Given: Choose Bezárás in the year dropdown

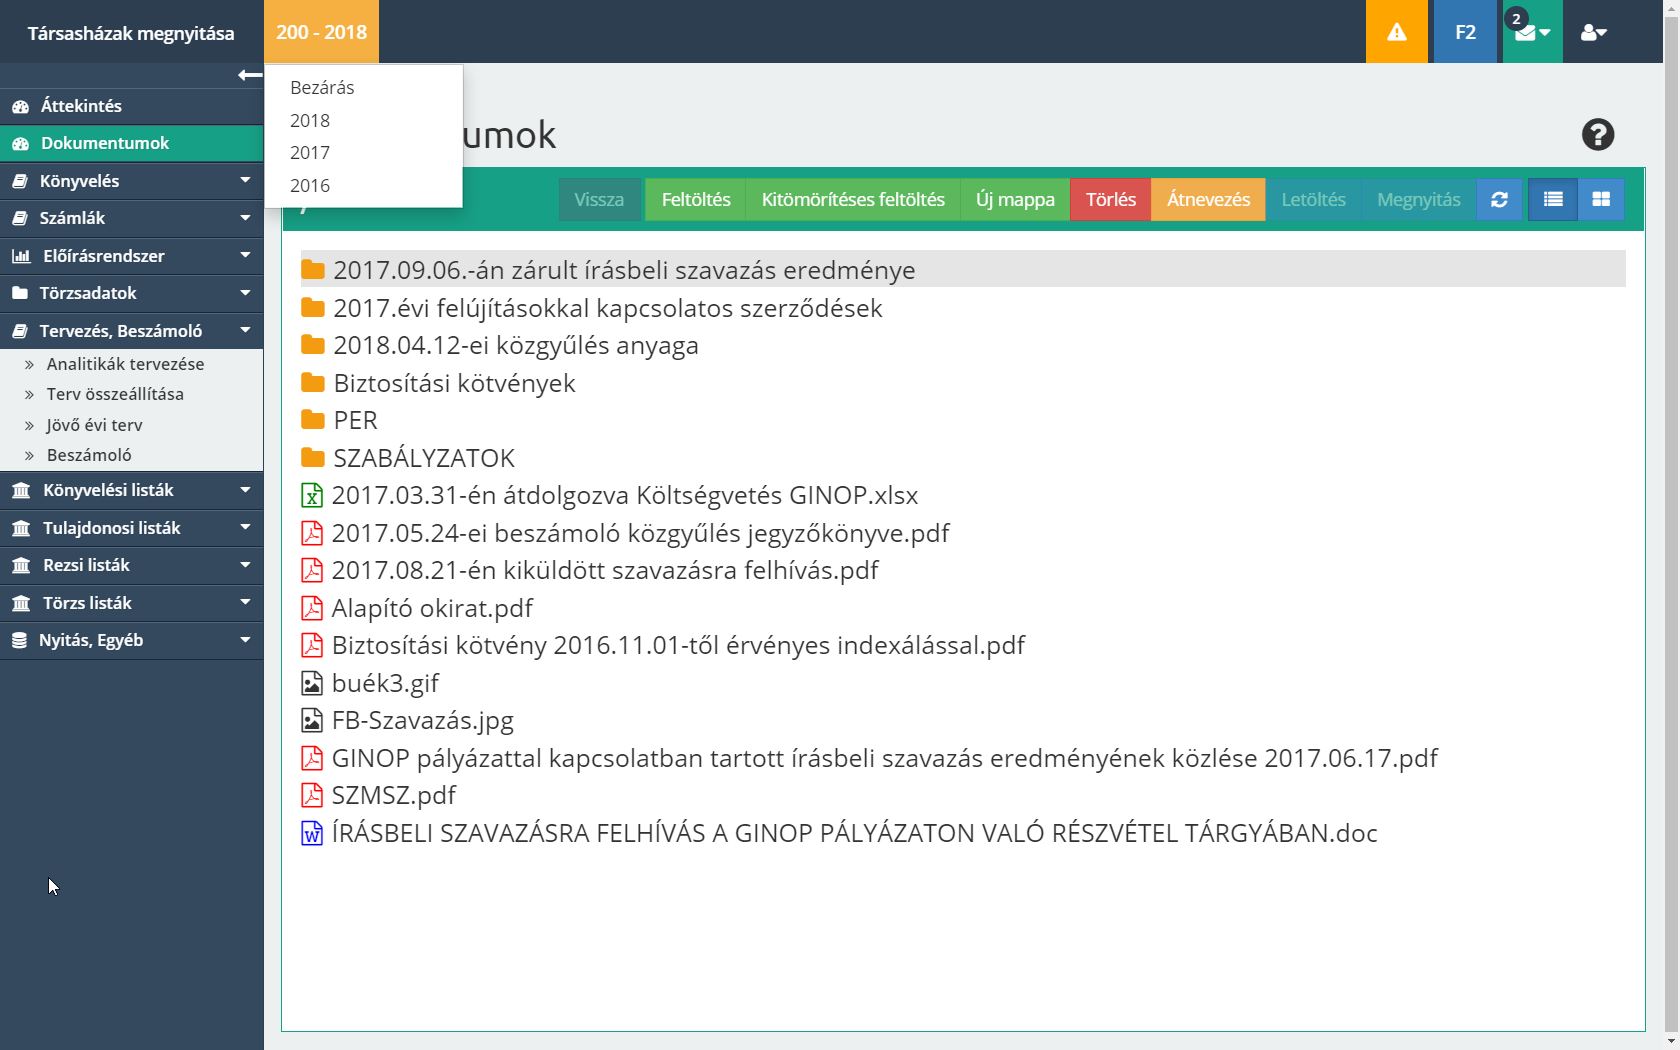Looking at the screenshot, I should pyautogui.click(x=322, y=88).
